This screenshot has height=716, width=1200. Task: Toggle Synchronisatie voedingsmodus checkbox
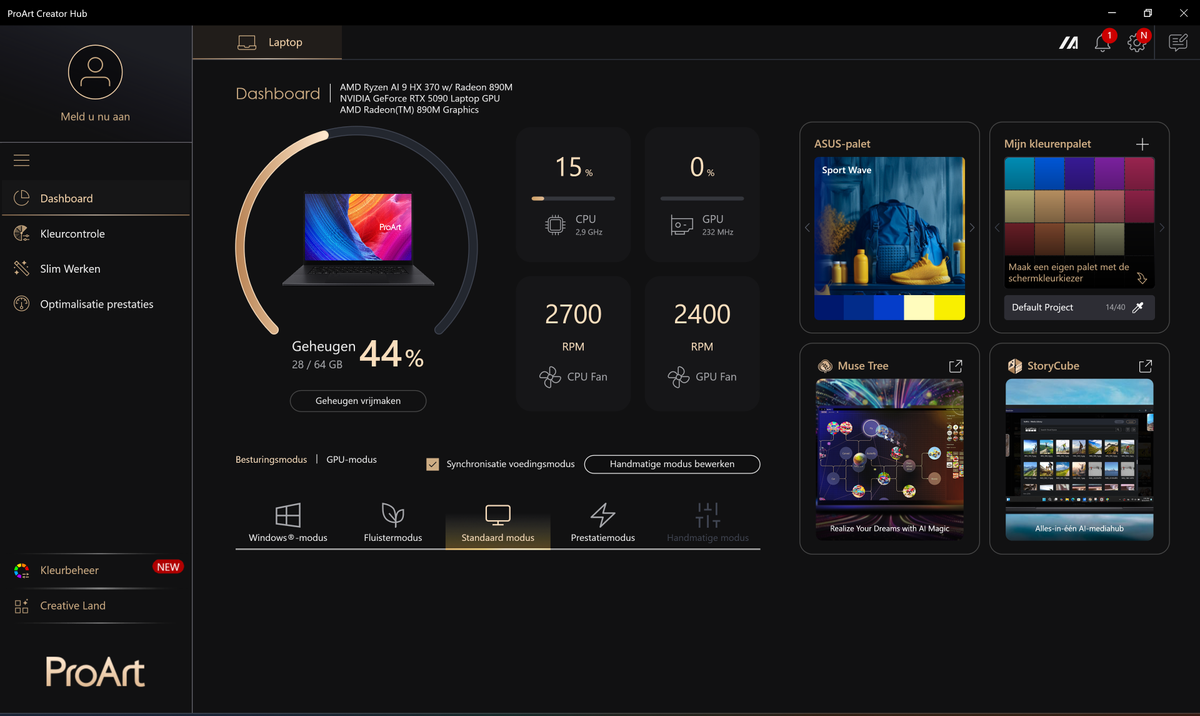pos(433,464)
